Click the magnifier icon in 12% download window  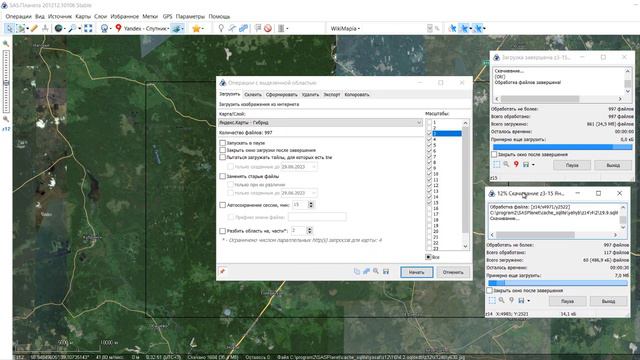tap(502, 300)
